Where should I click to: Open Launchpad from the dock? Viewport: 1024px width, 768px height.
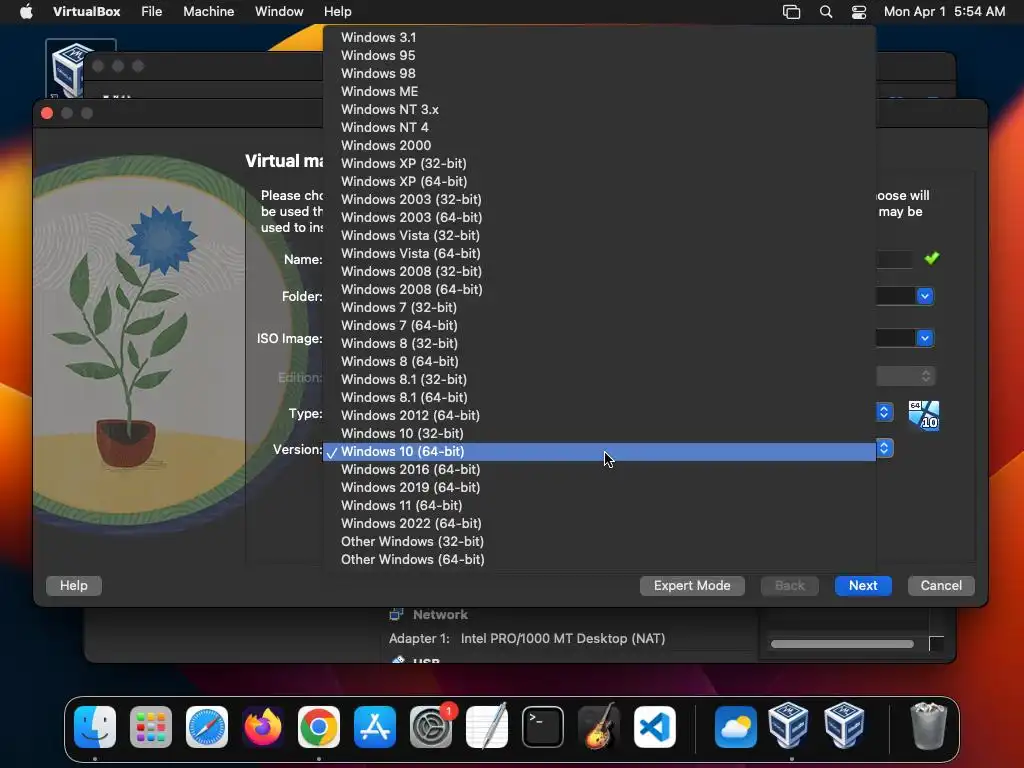(151, 727)
